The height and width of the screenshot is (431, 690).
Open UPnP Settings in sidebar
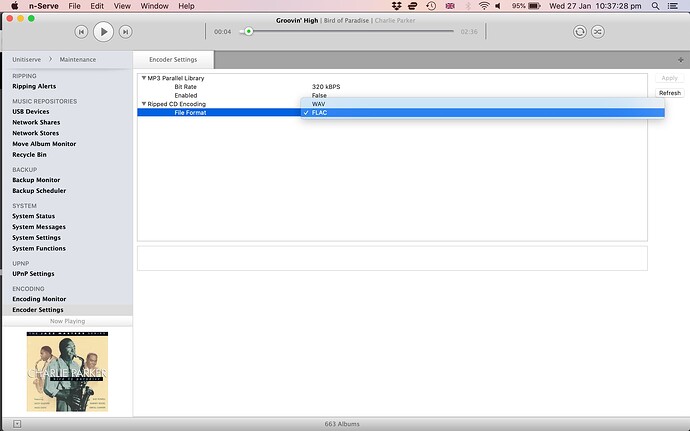(x=33, y=274)
